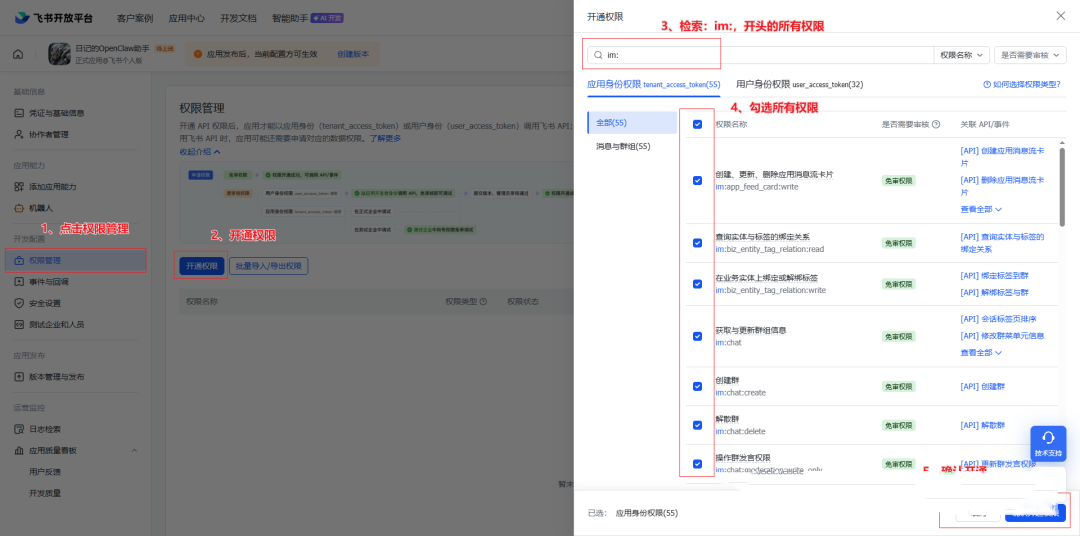Click the orange warning icon in publish notice
Screen dimensions: 1080x536
(198, 54)
